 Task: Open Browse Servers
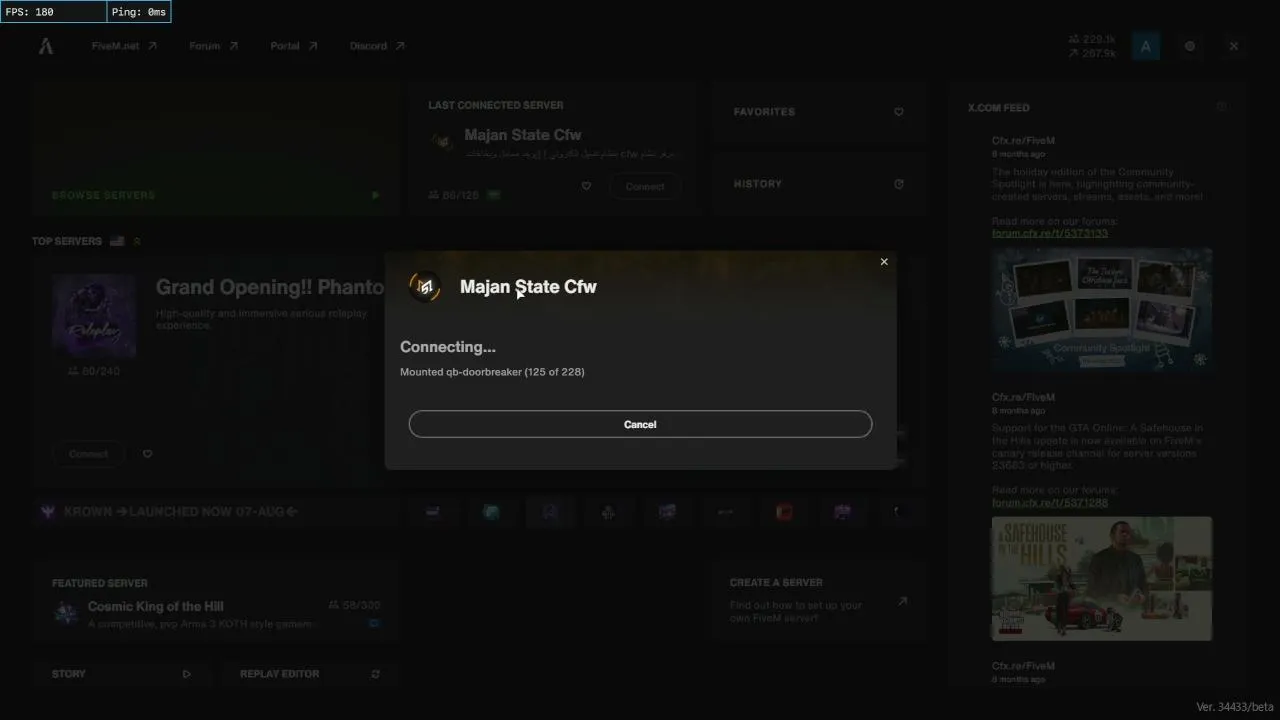pos(216,149)
